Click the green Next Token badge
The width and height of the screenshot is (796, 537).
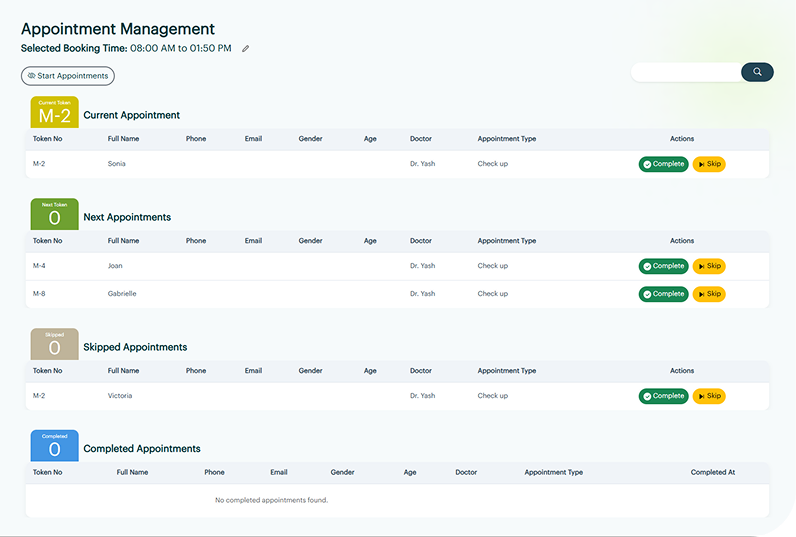55,214
